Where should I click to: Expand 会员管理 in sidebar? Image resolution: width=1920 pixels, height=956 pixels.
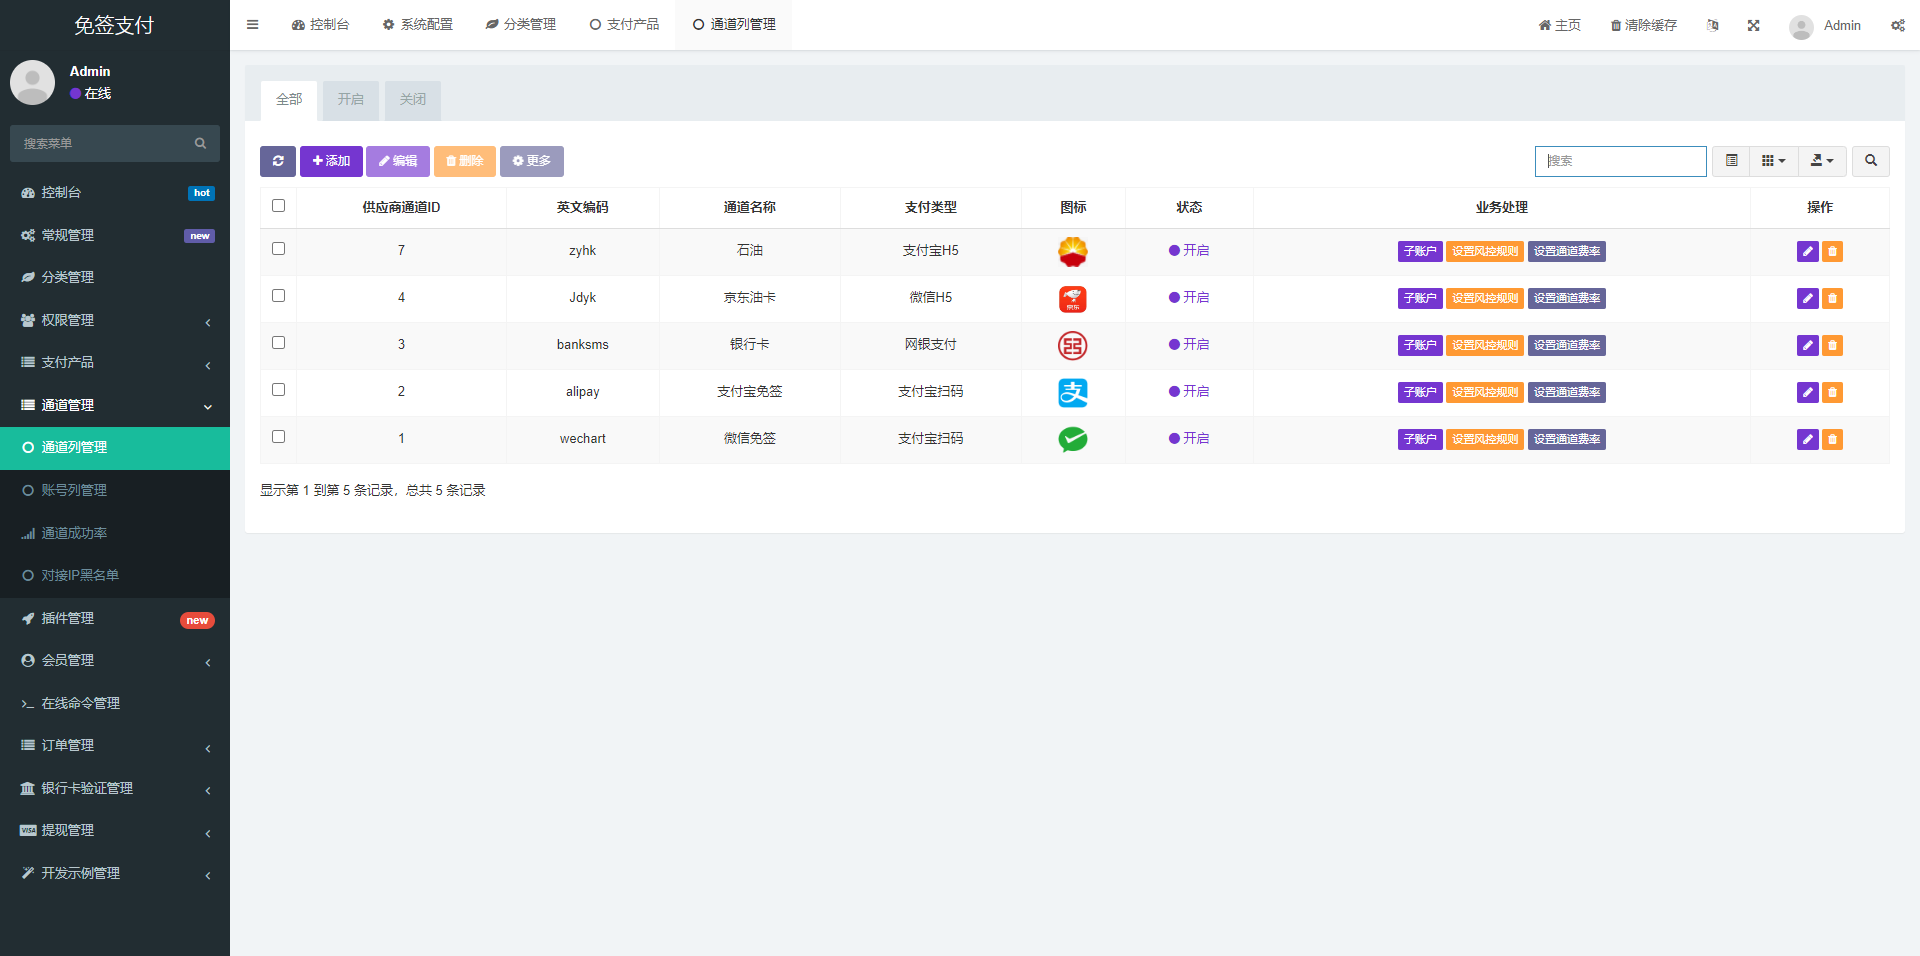(115, 660)
